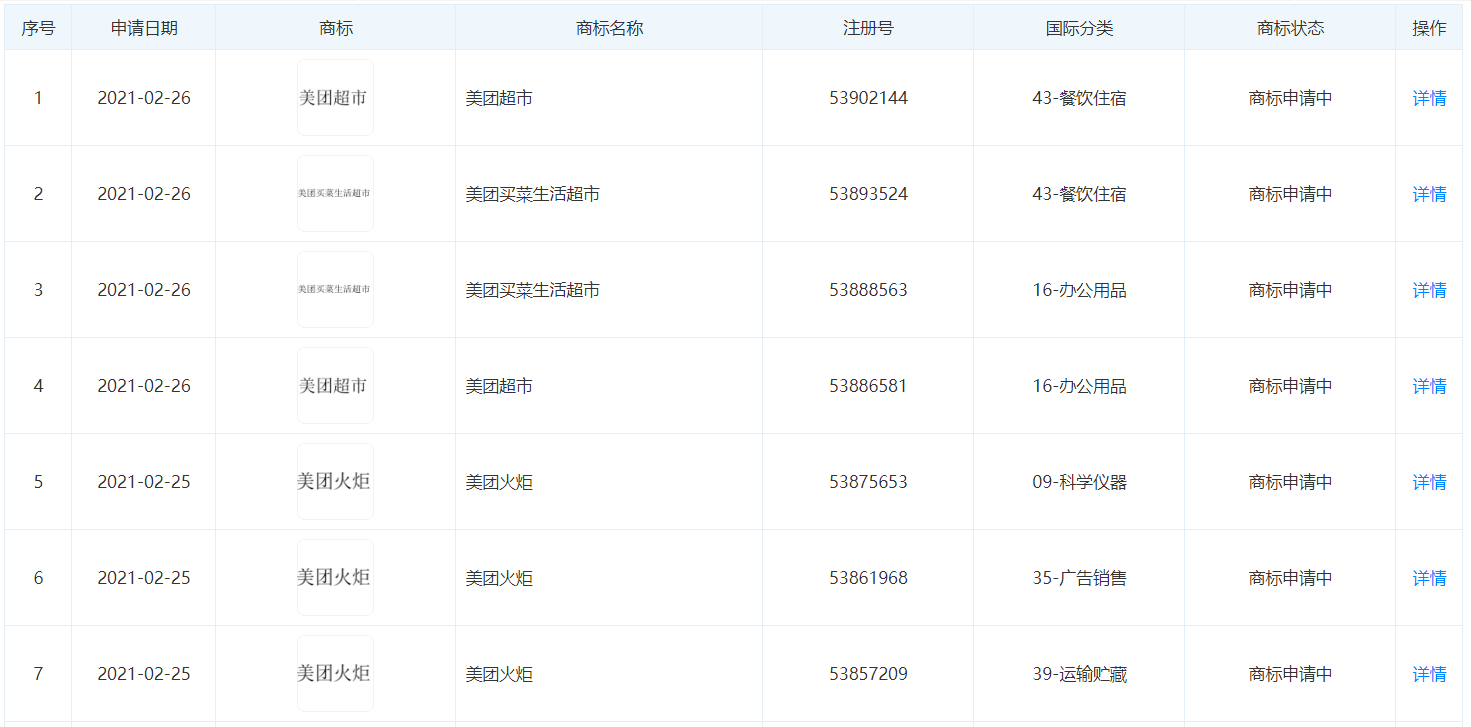Click date 2021-02-26 in row 4
Viewport: 1471px width, 727px height.
point(144,386)
